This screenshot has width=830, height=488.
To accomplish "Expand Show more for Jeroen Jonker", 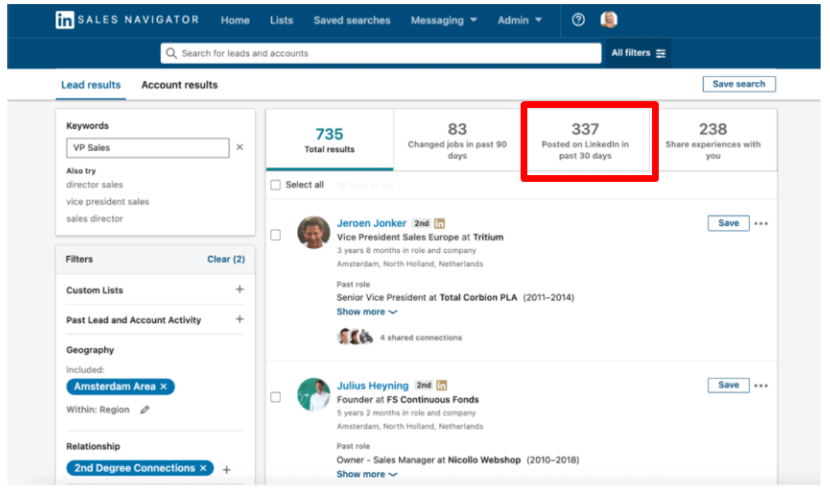I will click(x=366, y=312).
